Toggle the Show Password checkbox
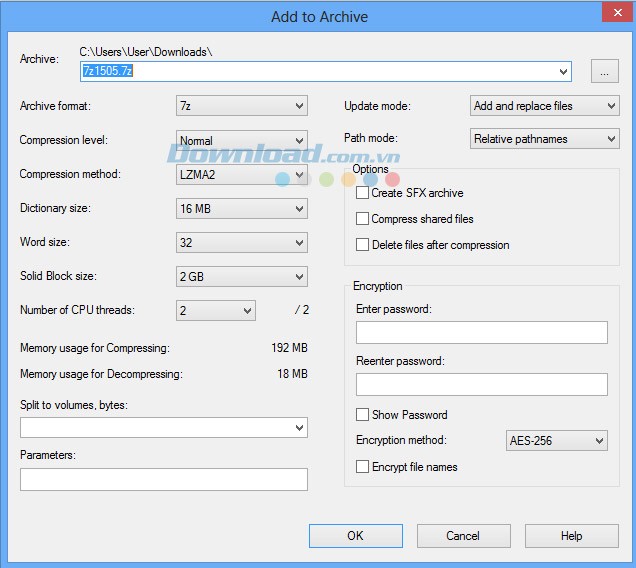 (363, 415)
